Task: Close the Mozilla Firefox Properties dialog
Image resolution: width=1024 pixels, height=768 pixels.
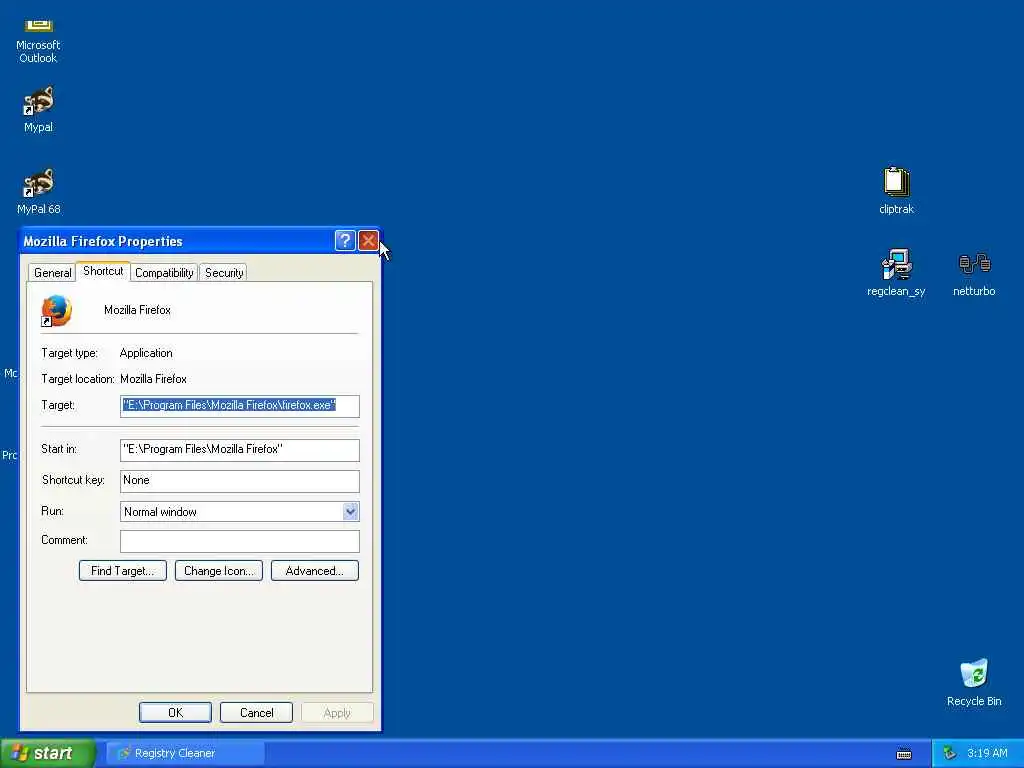Action: 368,240
